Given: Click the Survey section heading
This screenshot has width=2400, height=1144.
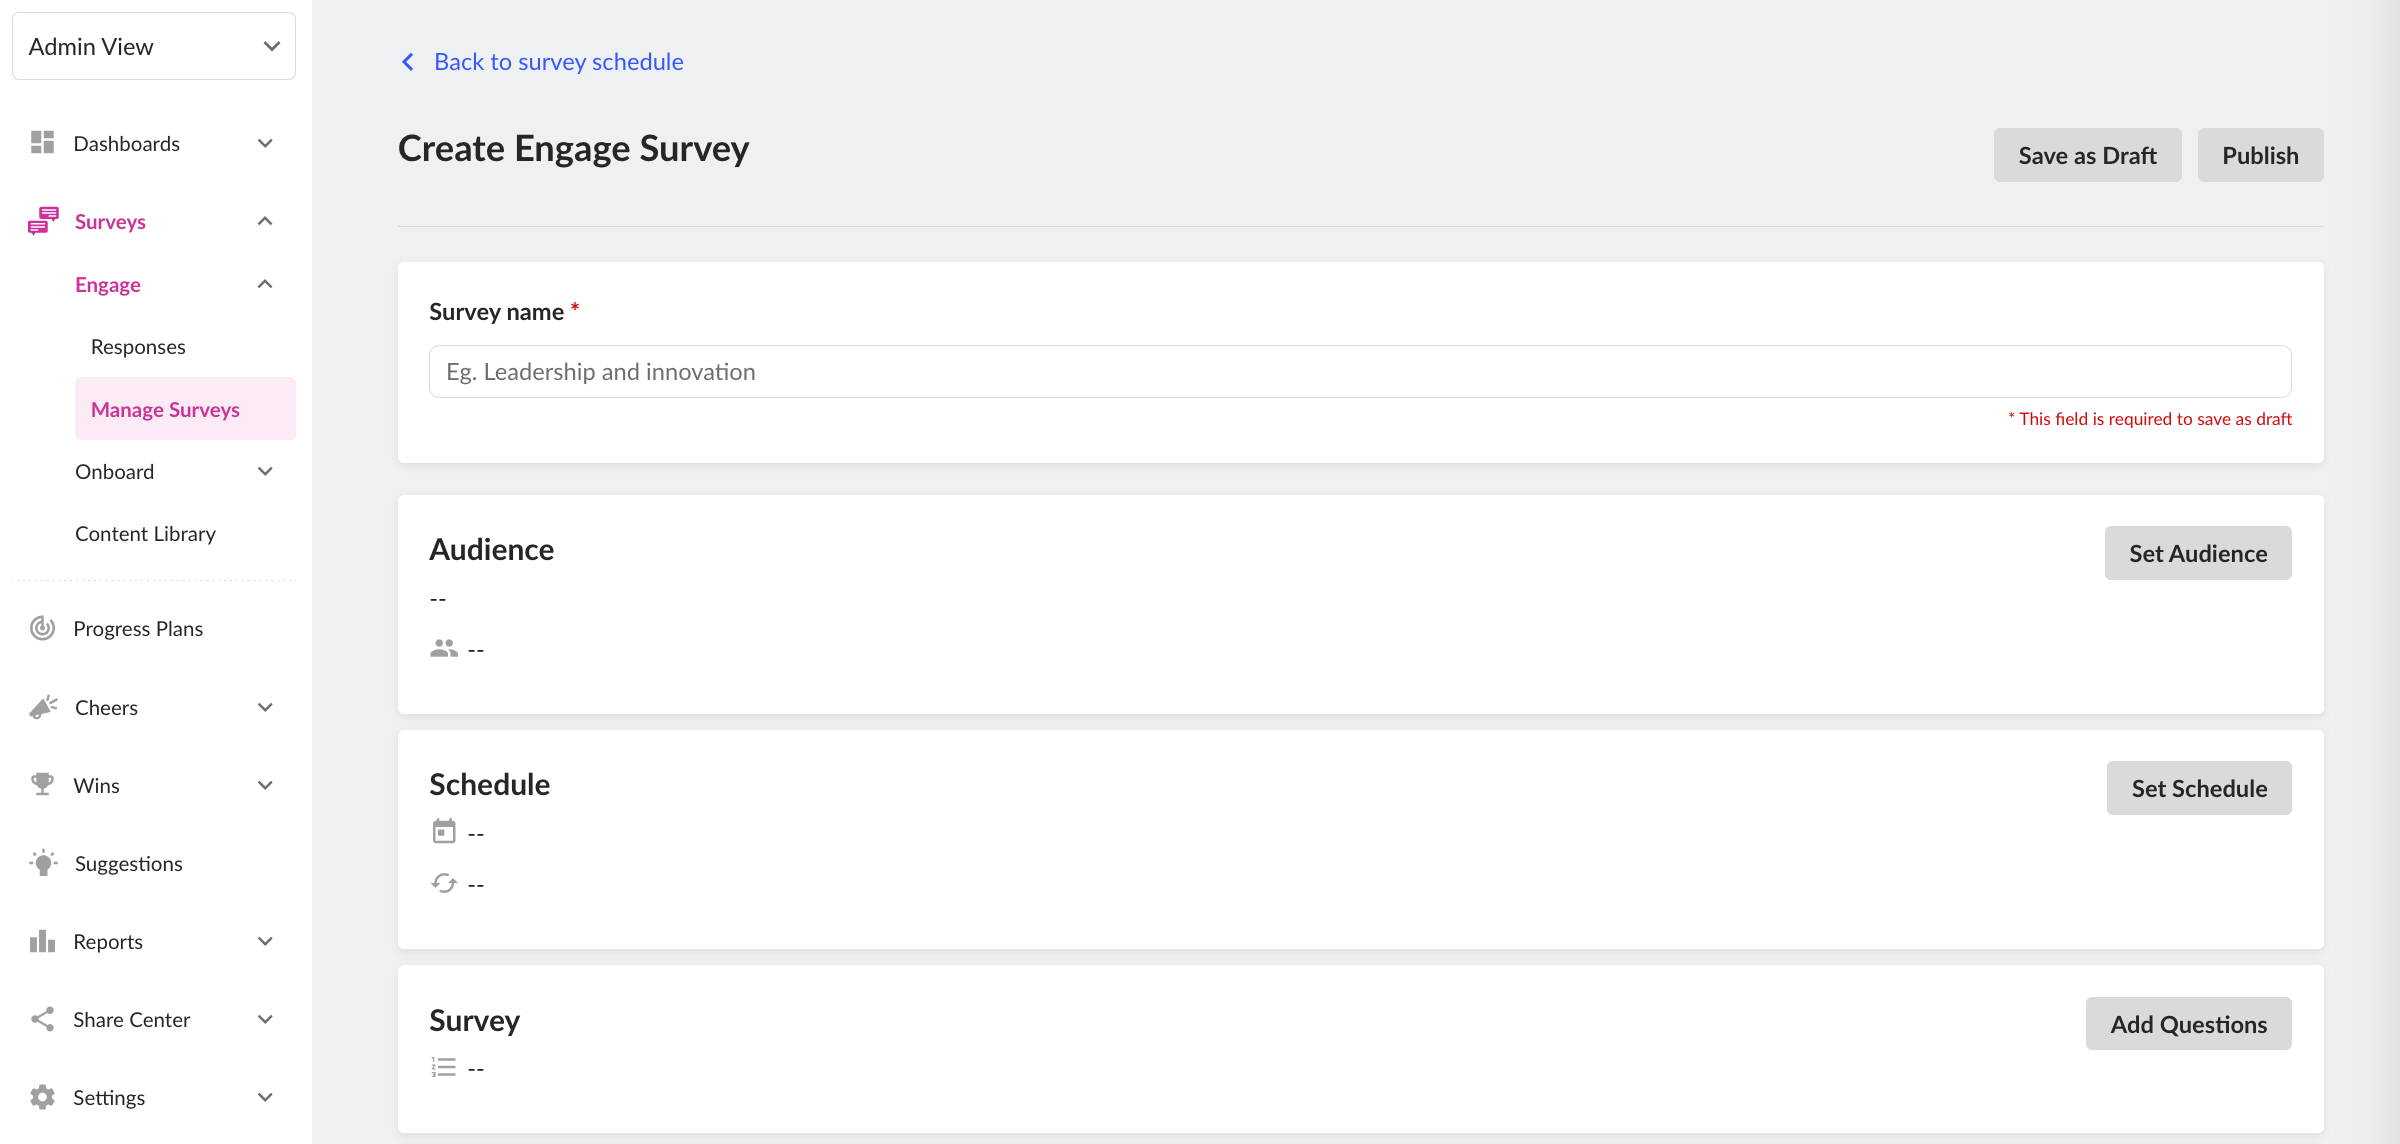Looking at the screenshot, I should tap(474, 1020).
